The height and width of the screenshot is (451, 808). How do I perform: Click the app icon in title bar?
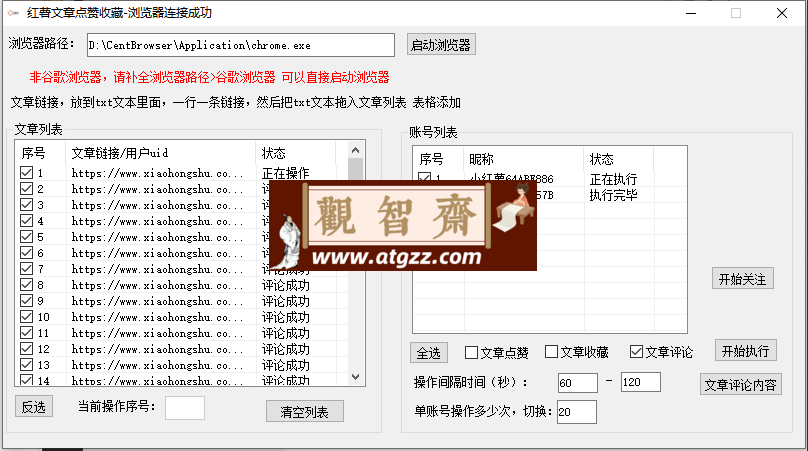coord(13,13)
